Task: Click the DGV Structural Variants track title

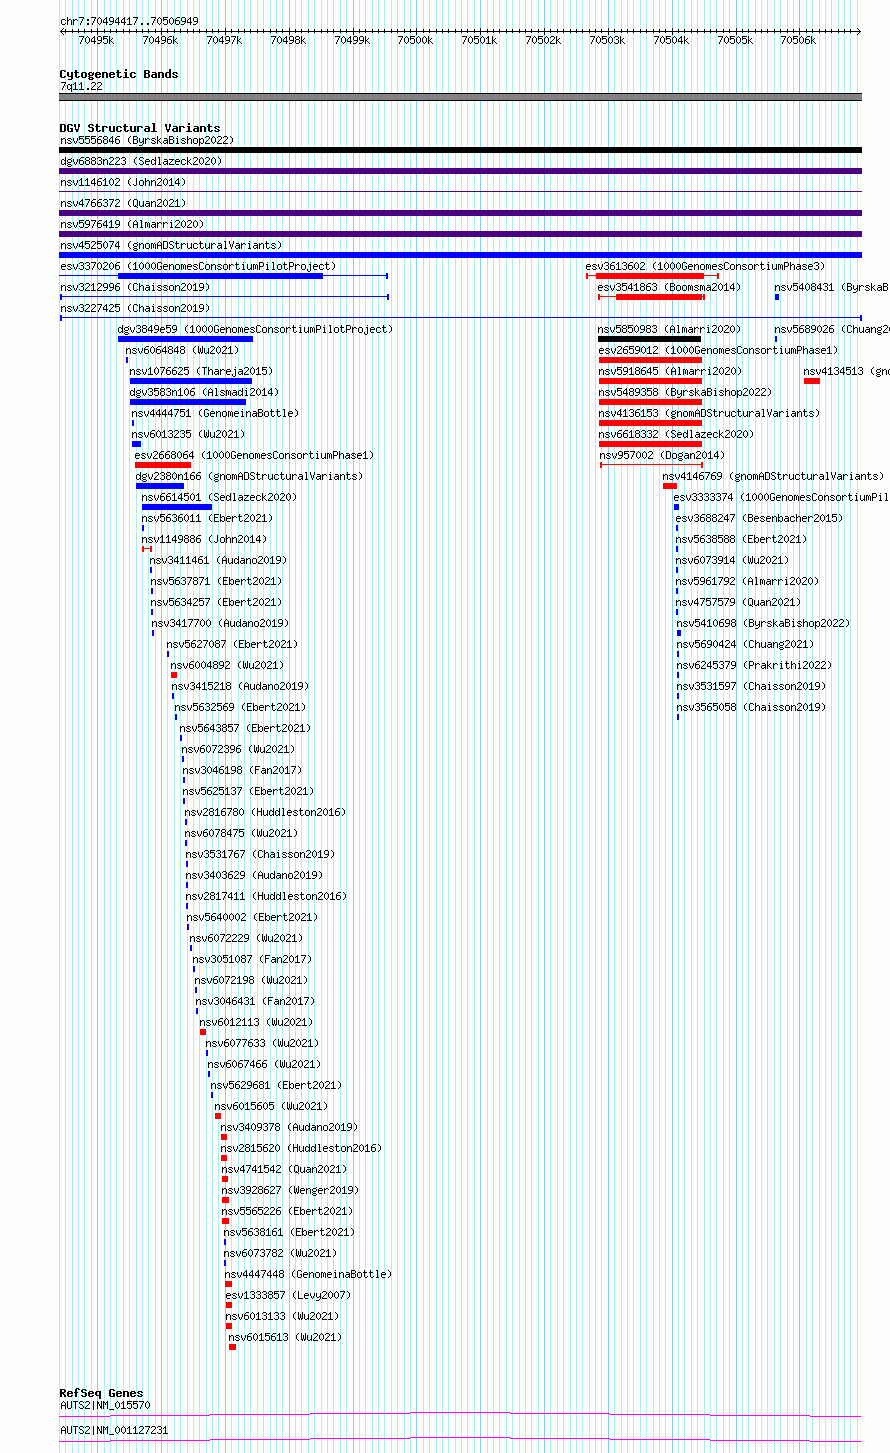Action: pos(139,128)
